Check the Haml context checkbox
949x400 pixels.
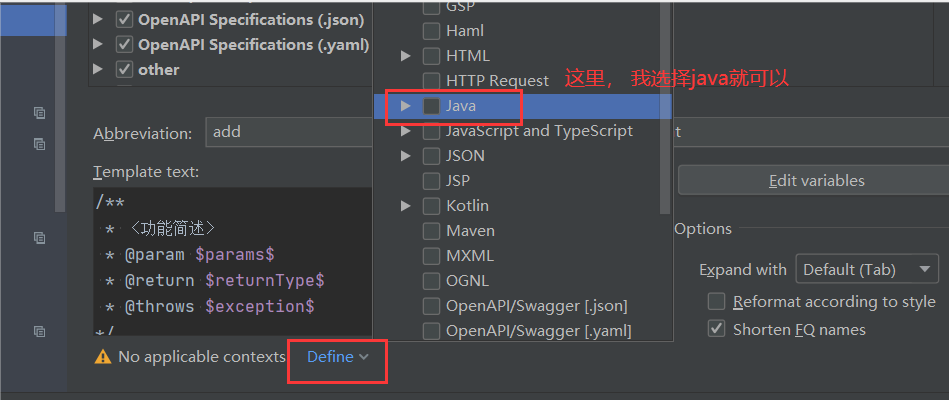click(431, 31)
